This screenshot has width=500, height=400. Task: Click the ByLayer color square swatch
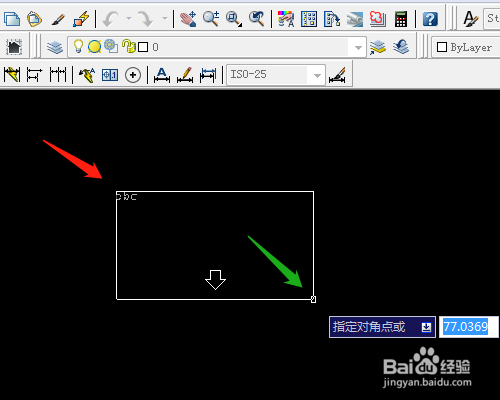442,47
